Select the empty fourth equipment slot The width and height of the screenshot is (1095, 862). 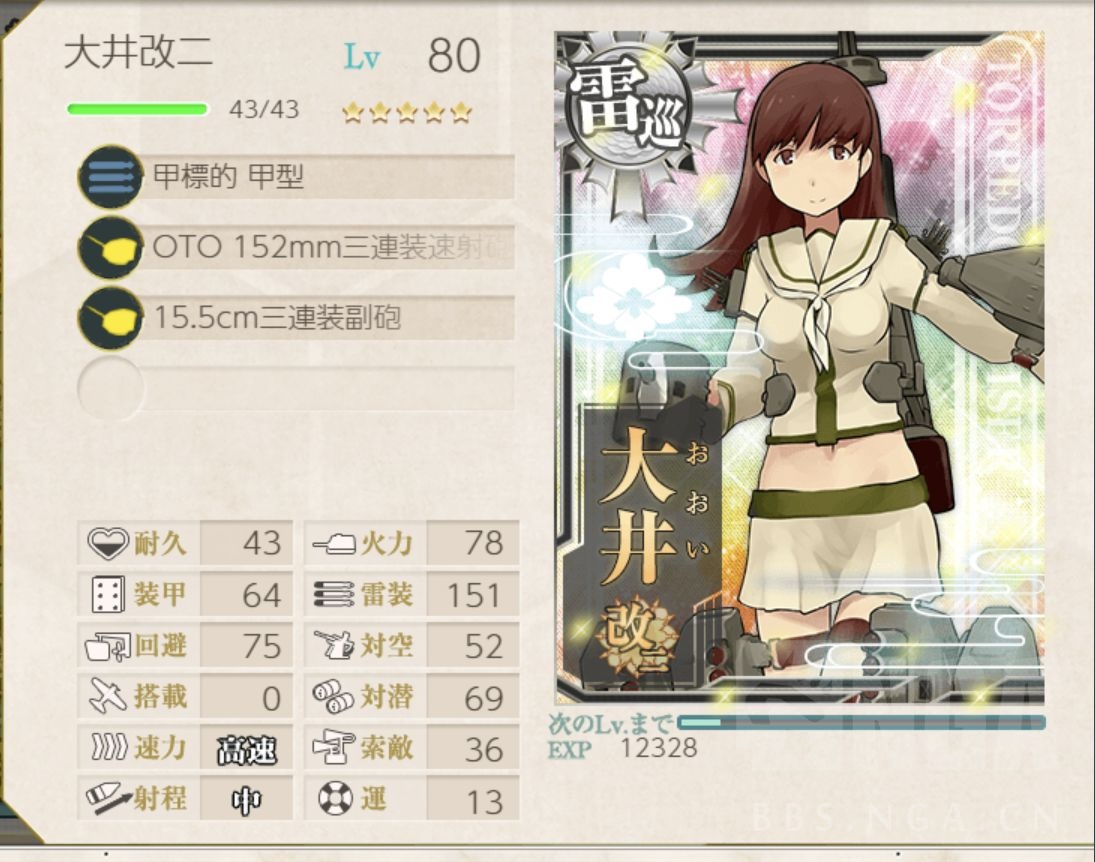(297, 388)
